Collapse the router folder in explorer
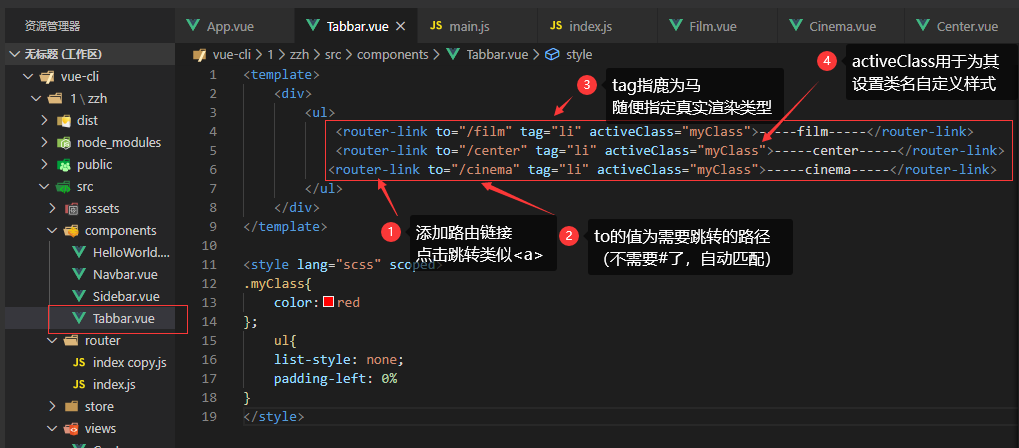This screenshot has width=1019, height=448. tap(52, 340)
